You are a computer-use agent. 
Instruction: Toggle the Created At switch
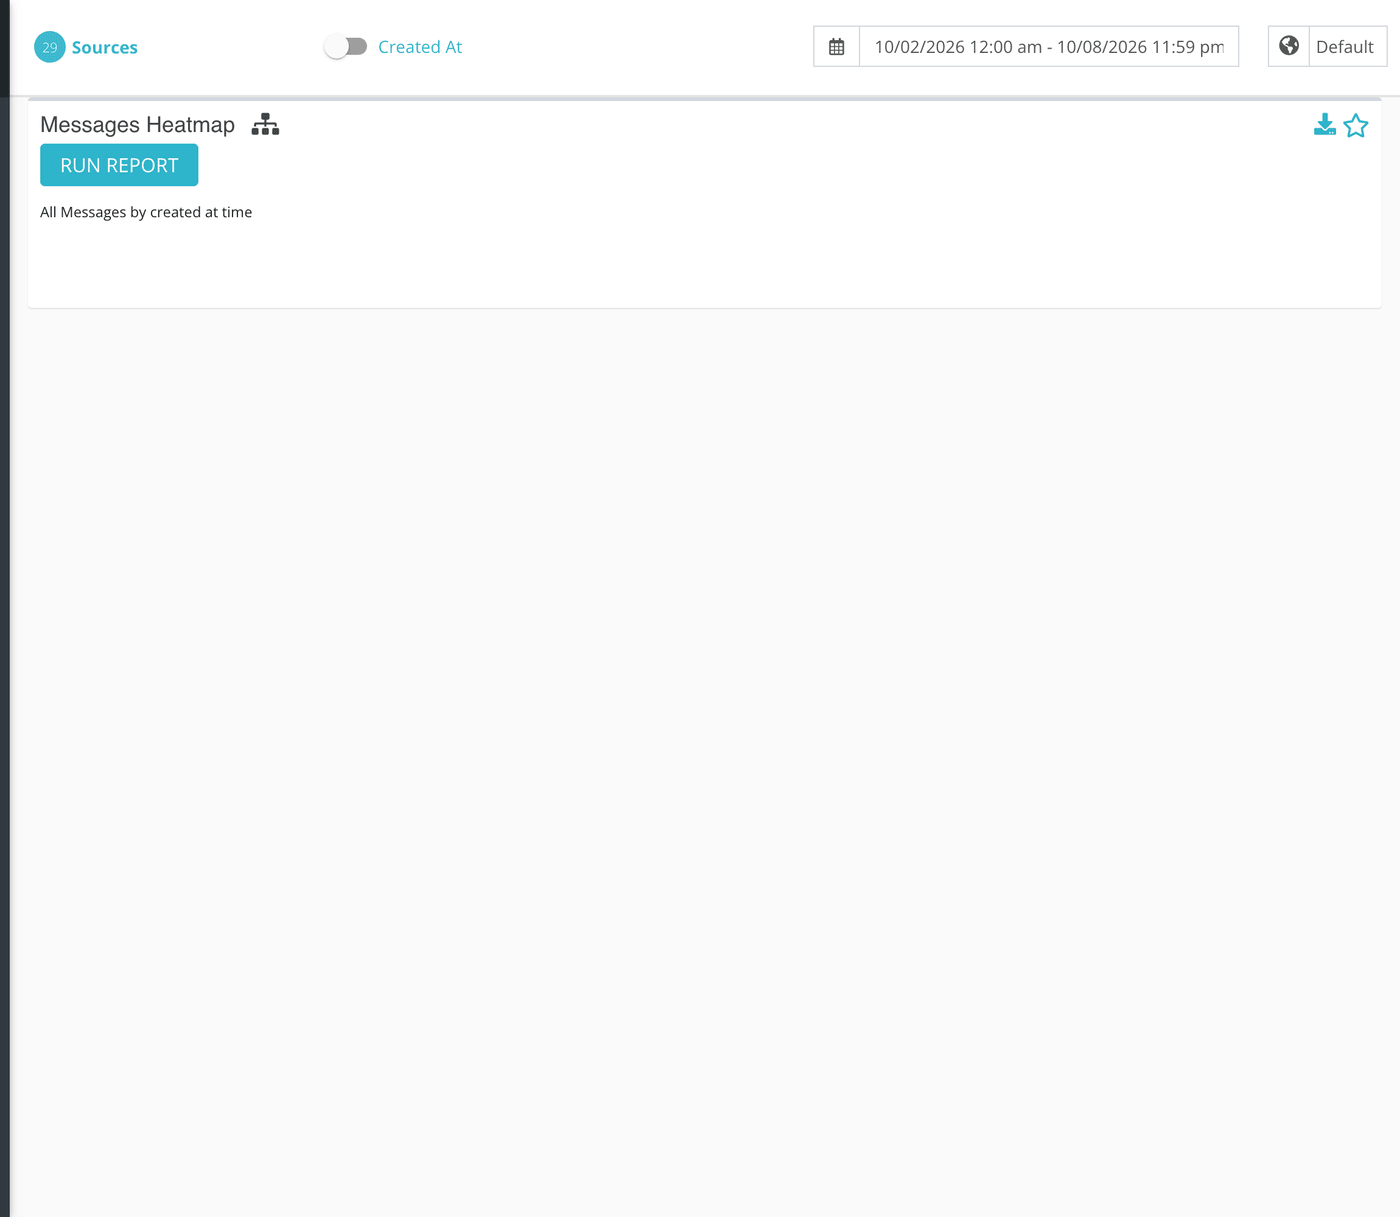tap(346, 47)
